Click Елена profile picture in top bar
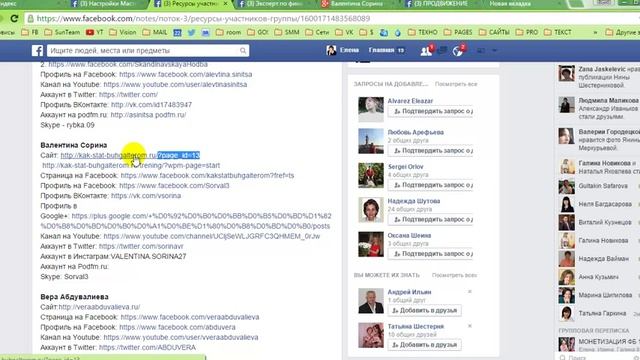640x360 pixels. tap(331, 50)
